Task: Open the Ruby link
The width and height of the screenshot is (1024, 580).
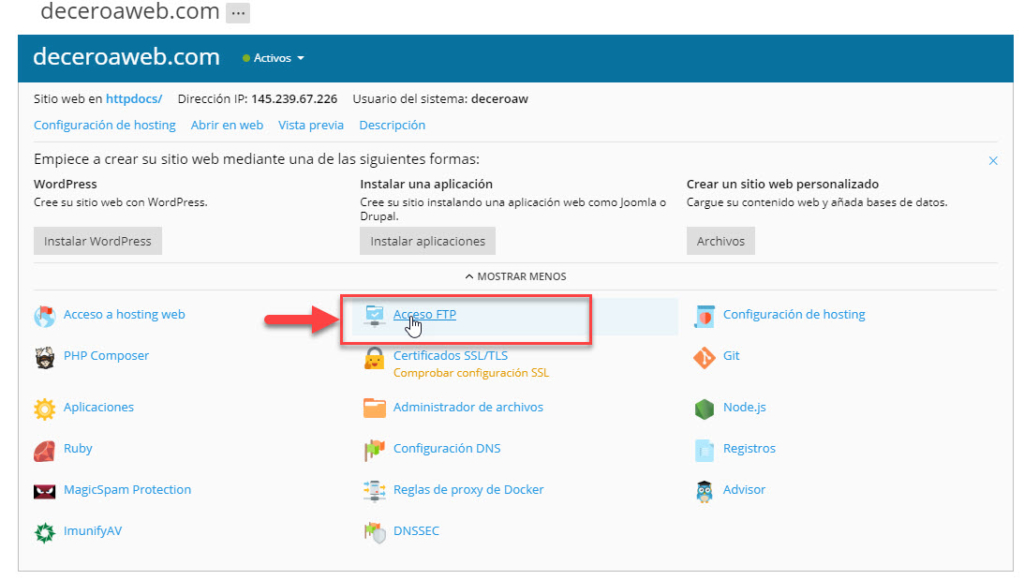Action: click(78, 448)
